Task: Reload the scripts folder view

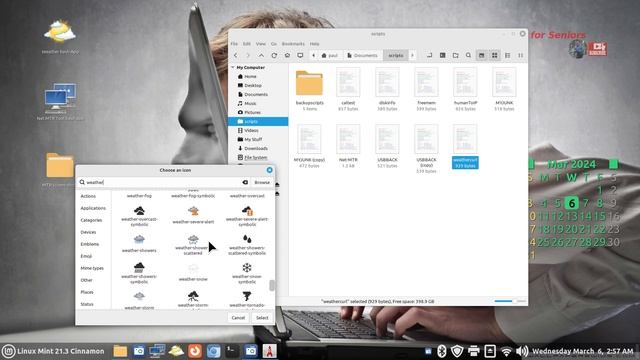Action: pos(274,56)
